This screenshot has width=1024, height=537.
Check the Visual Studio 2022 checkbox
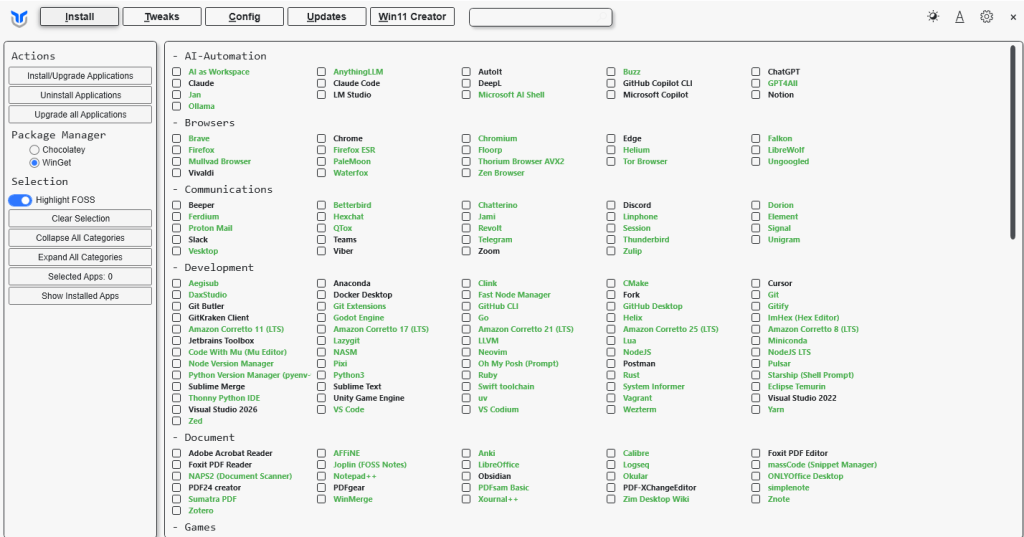[756, 398]
